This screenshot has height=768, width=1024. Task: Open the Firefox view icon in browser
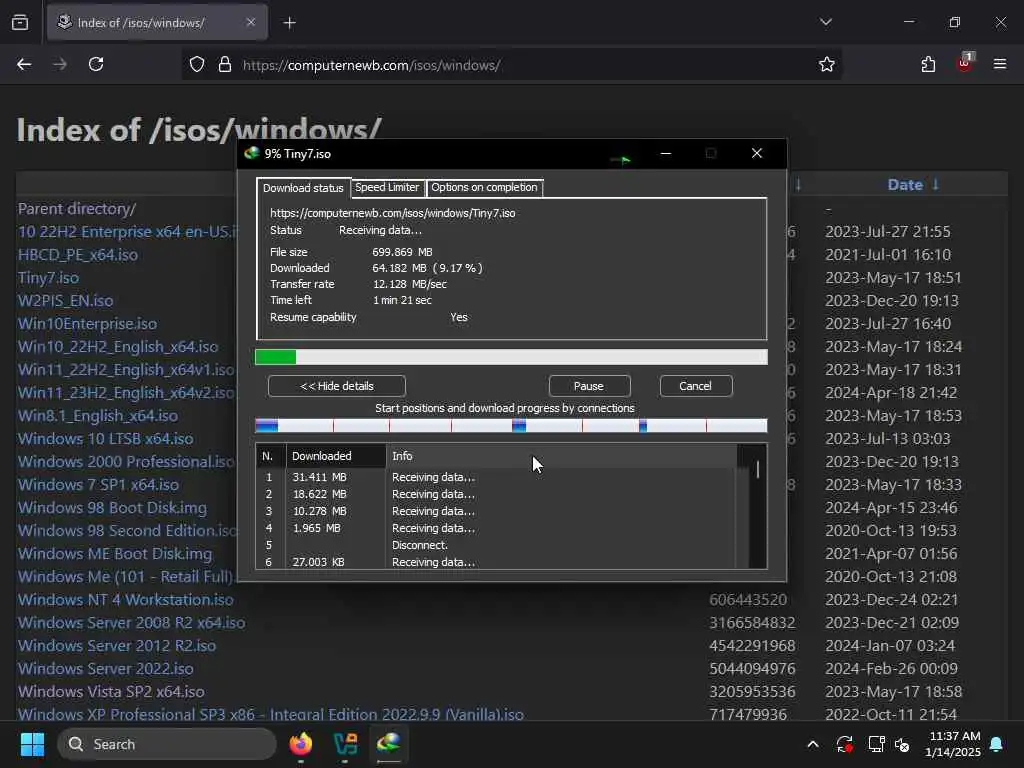pyautogui.click(x=20, y=22)
